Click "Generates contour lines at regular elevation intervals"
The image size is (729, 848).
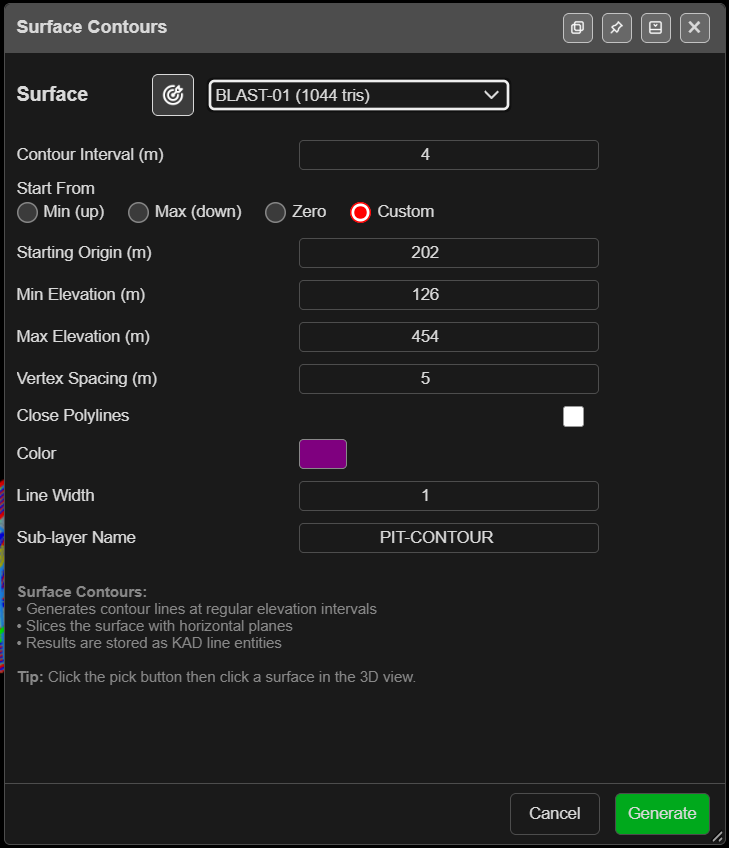point(201,609)
